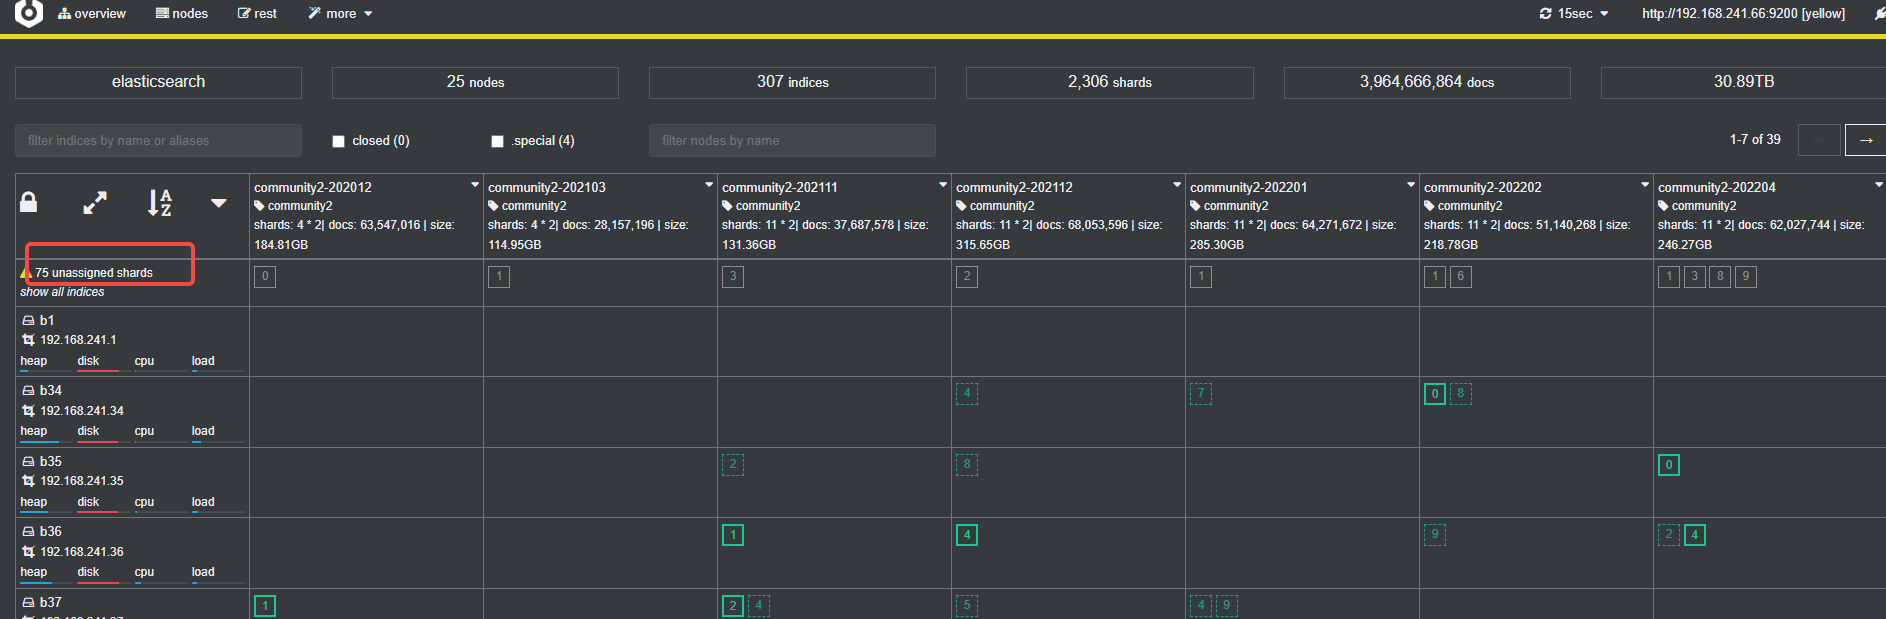Open the nodes tab

tap(182, 14)
